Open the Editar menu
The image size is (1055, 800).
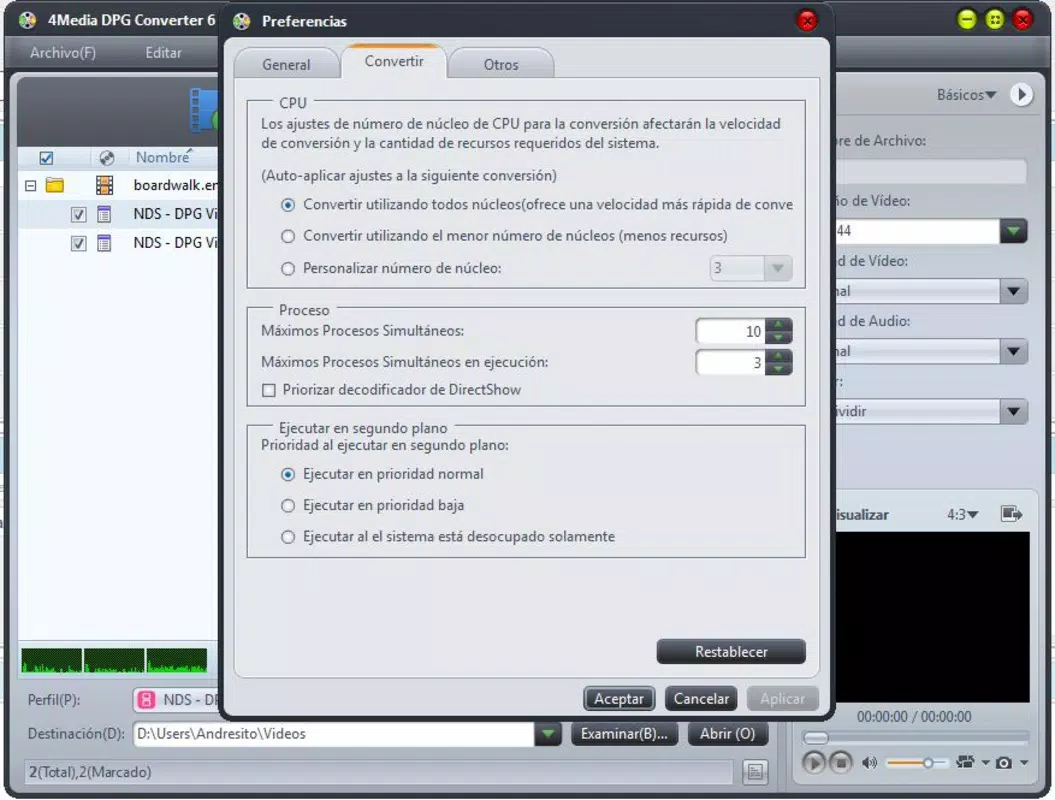click(x=163, y=52)
